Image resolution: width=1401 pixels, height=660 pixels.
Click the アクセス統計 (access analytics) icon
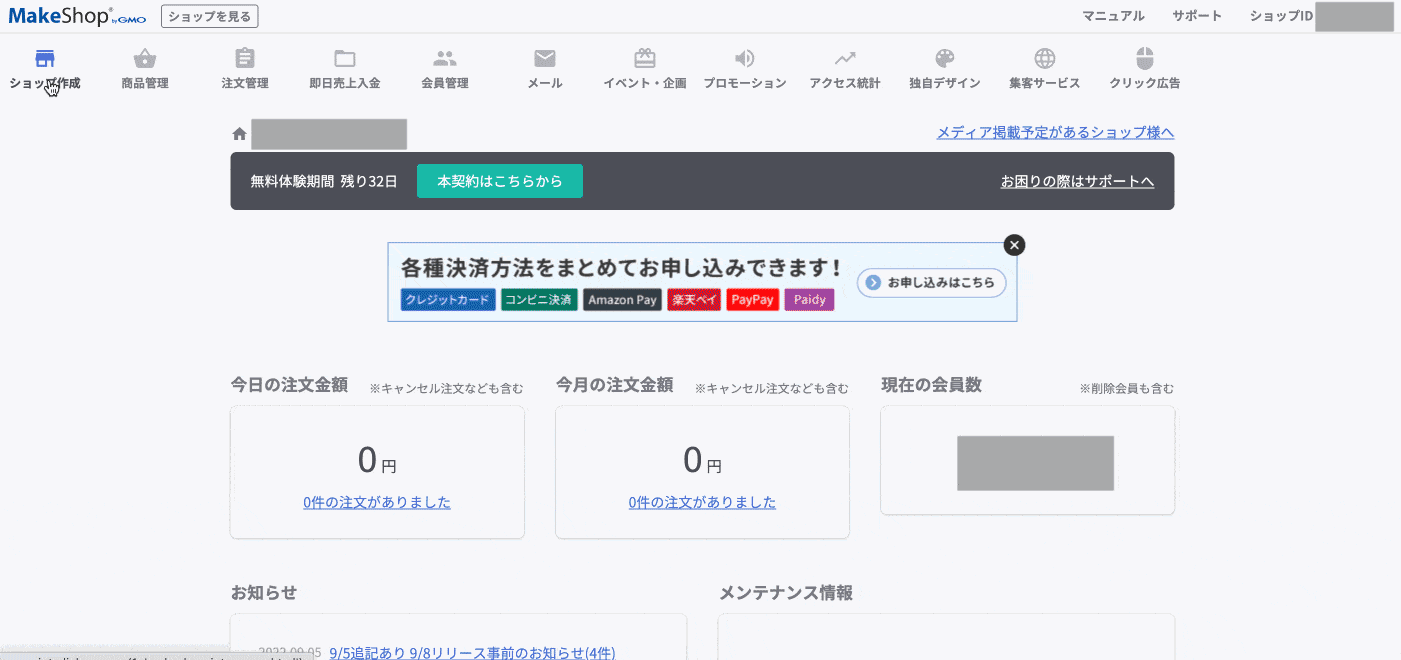pos(844,68)
